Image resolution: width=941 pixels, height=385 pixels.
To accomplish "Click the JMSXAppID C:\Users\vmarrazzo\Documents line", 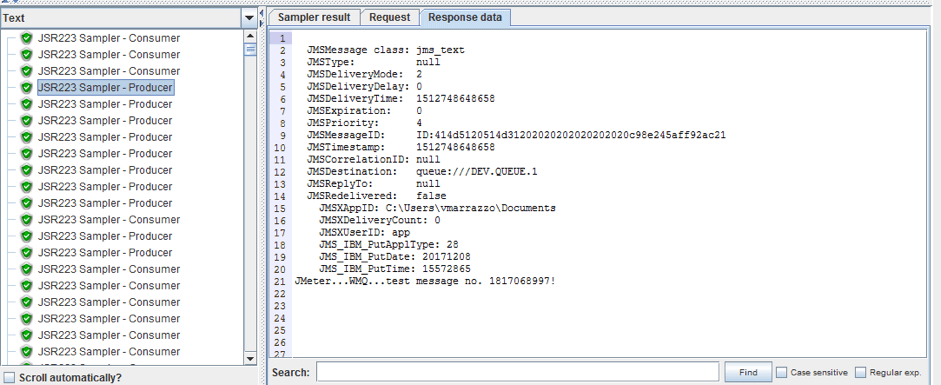I will (437, 208).
